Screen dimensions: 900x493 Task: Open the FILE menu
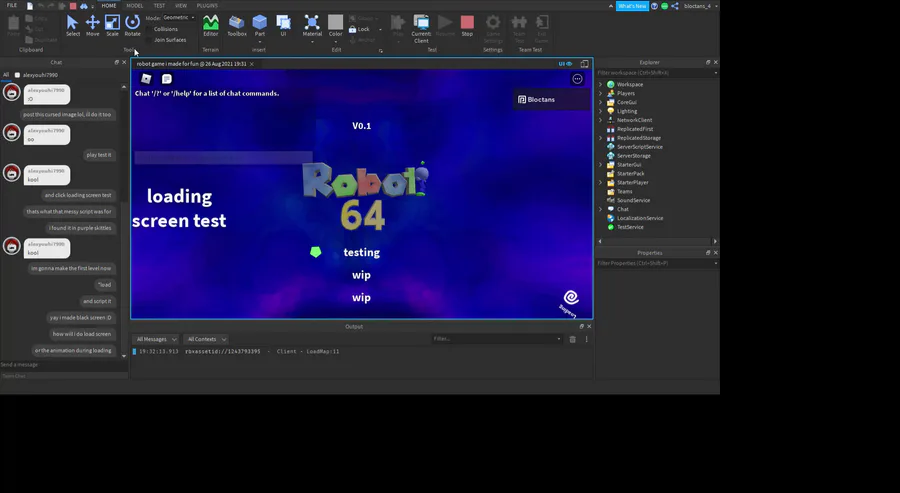(x=11, y=5)
